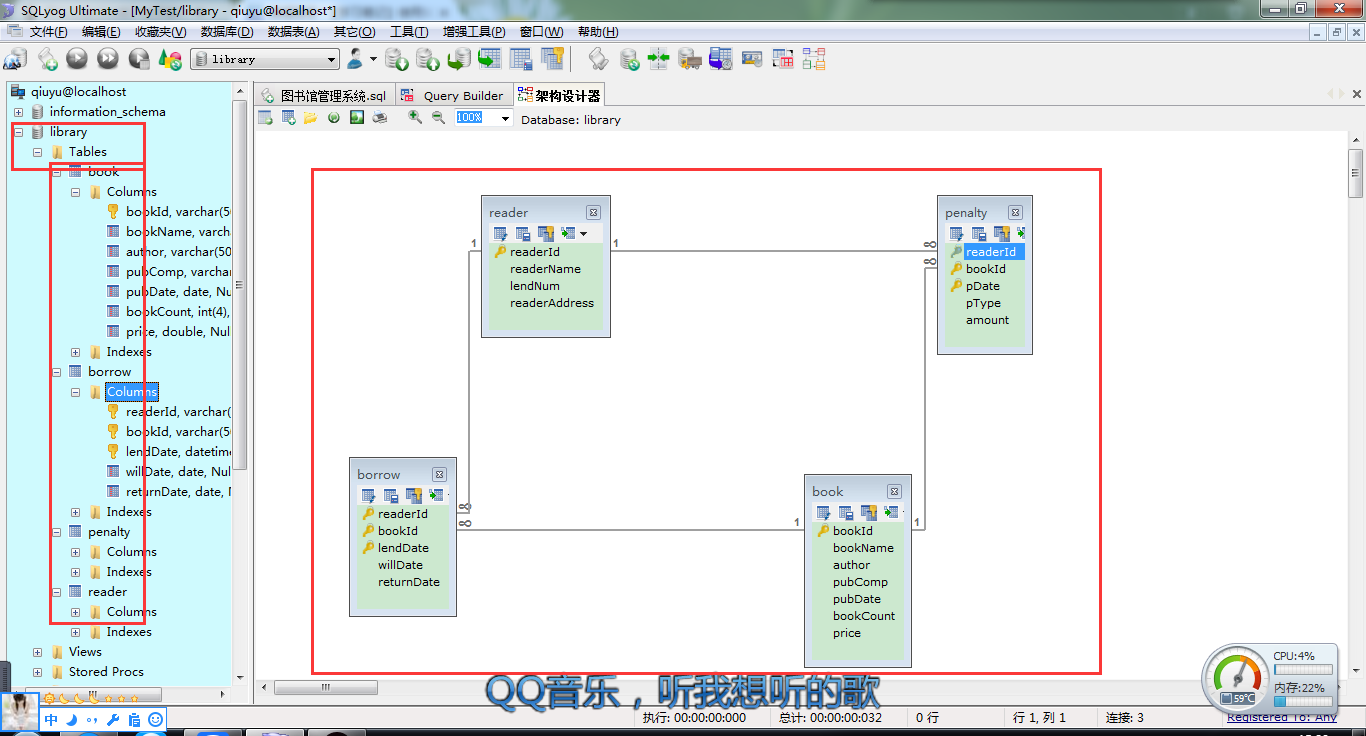This screenshot has width=1366, height=736.
Task: Click new canvas icon in designer toolbar
Action: (x=265, y=118)
